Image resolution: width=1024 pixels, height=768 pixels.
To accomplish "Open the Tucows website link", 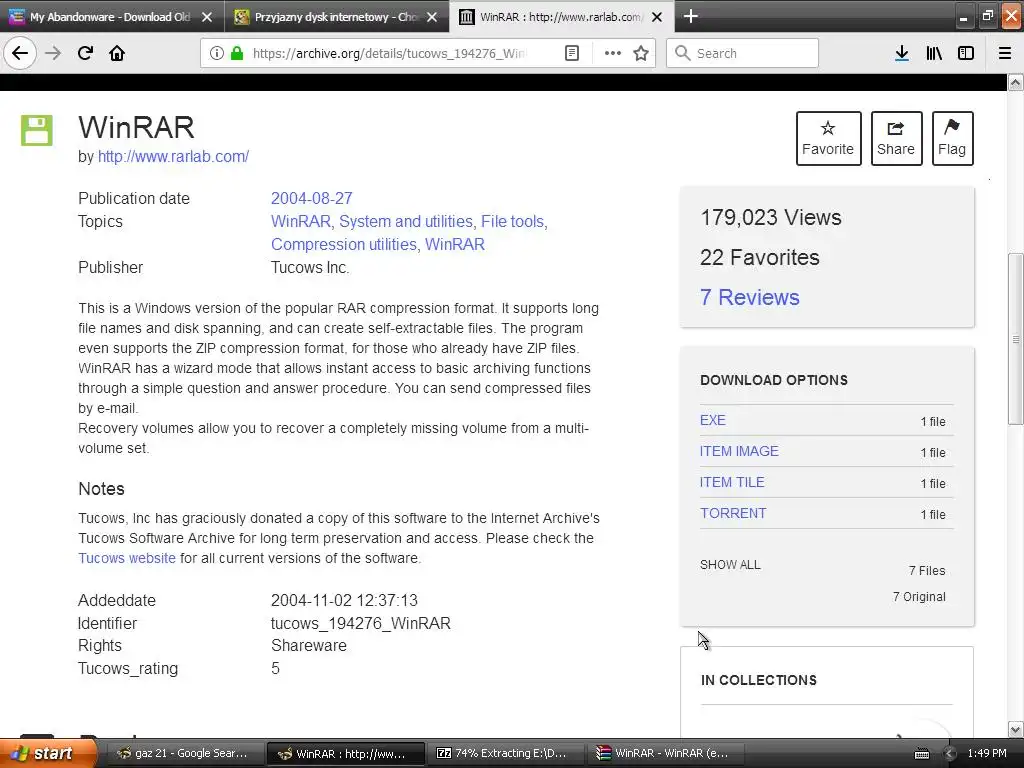I will click(127, 558).
